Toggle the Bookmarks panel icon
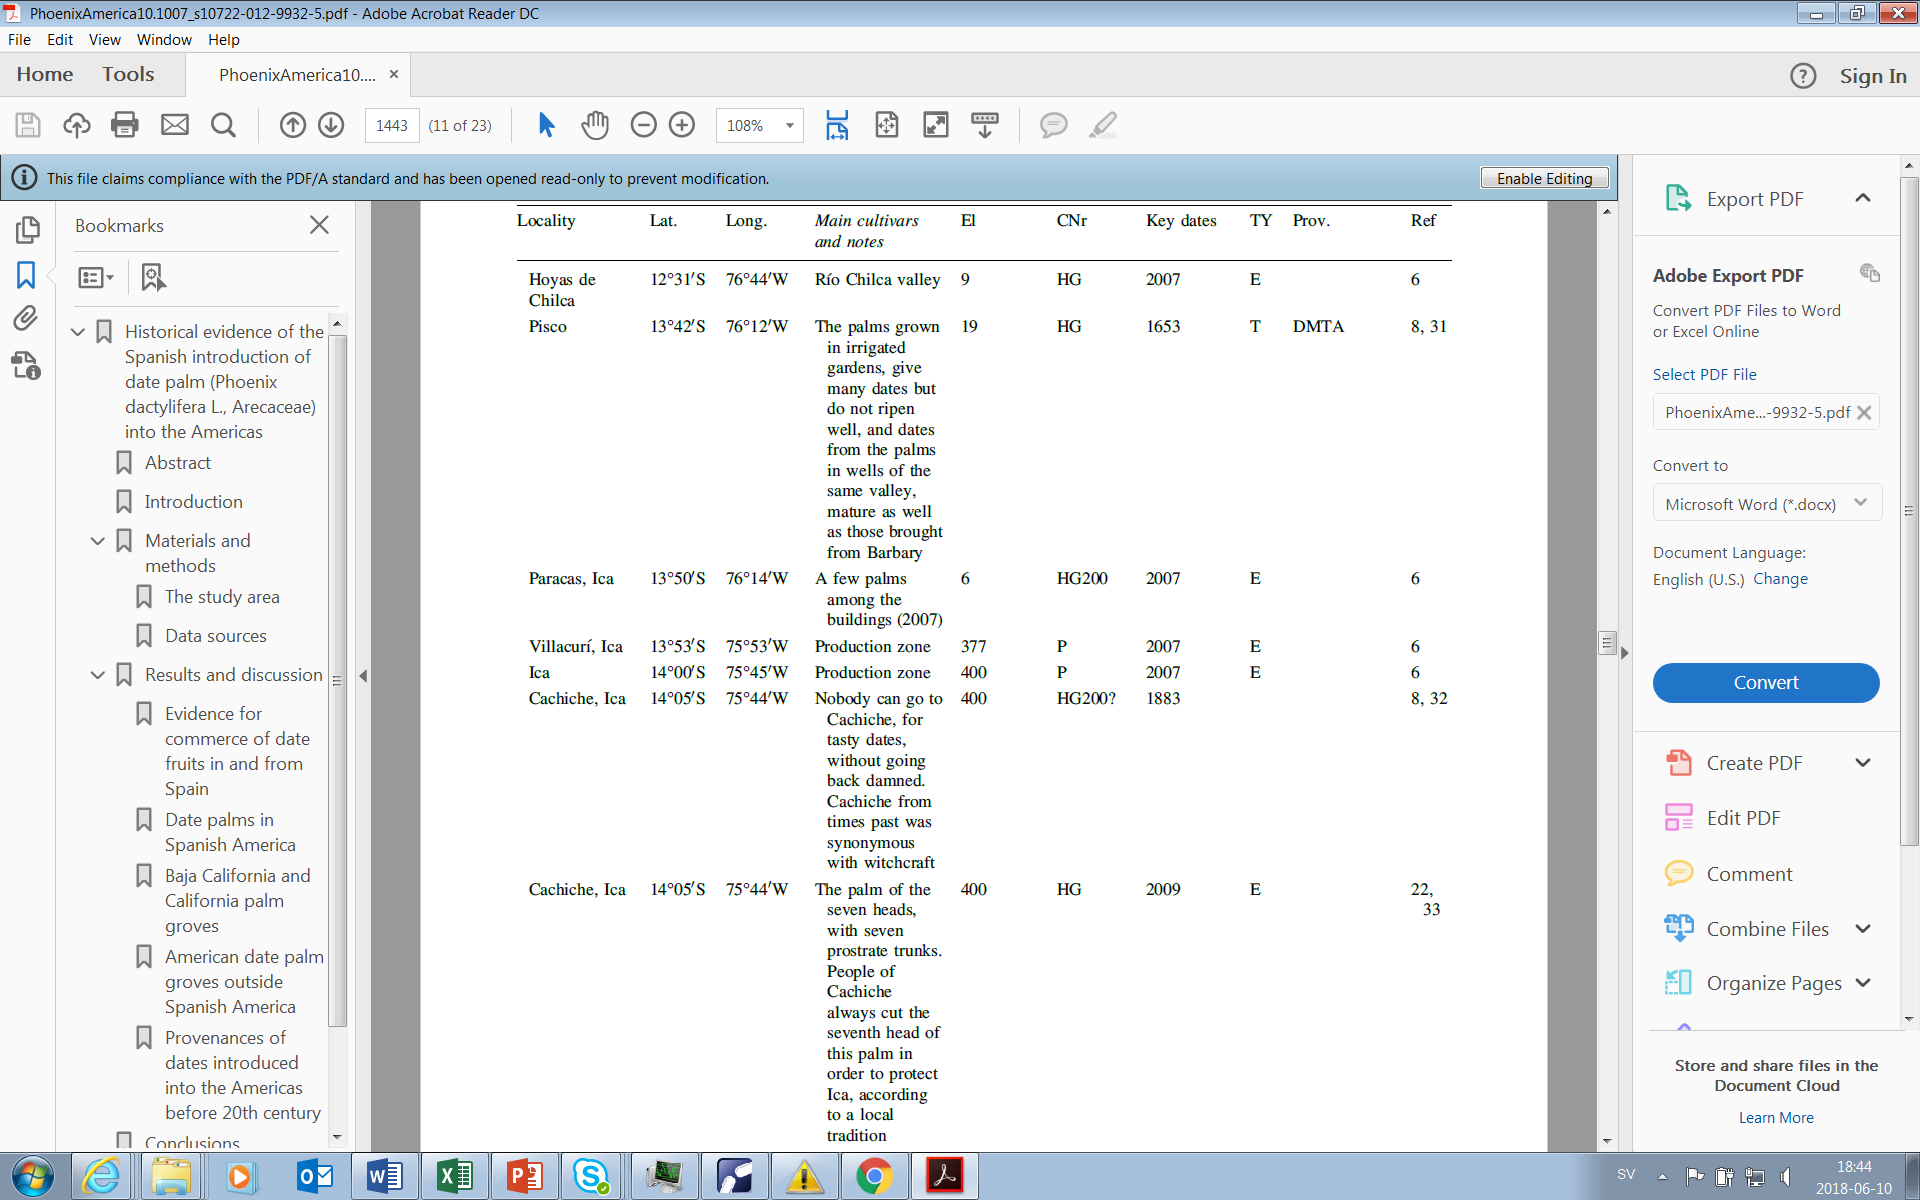The height and width of the screenshot is (1200, 1920). coord(27,275)
